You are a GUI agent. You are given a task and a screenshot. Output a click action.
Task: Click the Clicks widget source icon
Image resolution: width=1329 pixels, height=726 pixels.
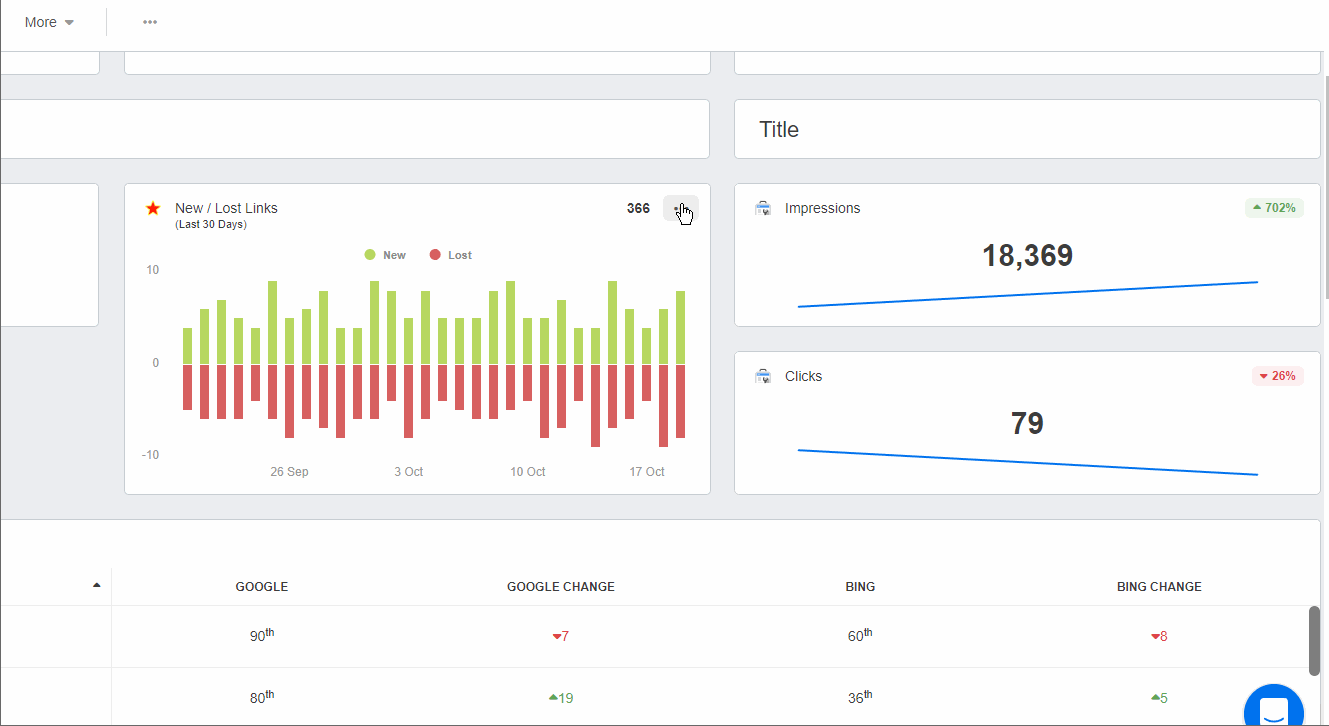click(x=763, y=376)
